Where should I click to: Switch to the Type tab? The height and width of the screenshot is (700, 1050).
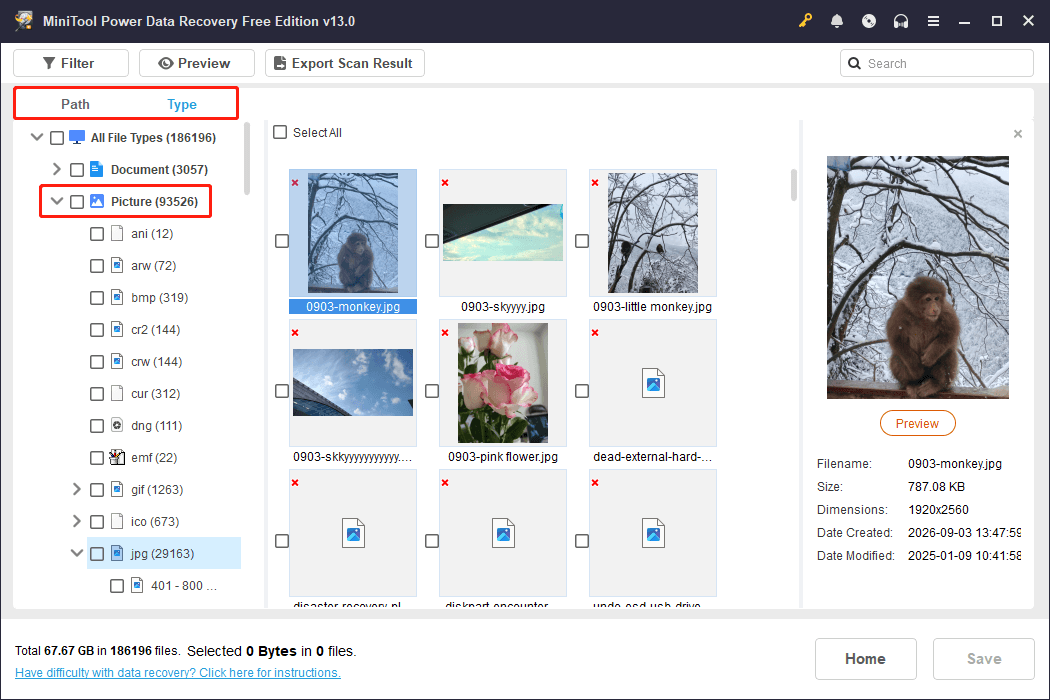pos(181,104)
